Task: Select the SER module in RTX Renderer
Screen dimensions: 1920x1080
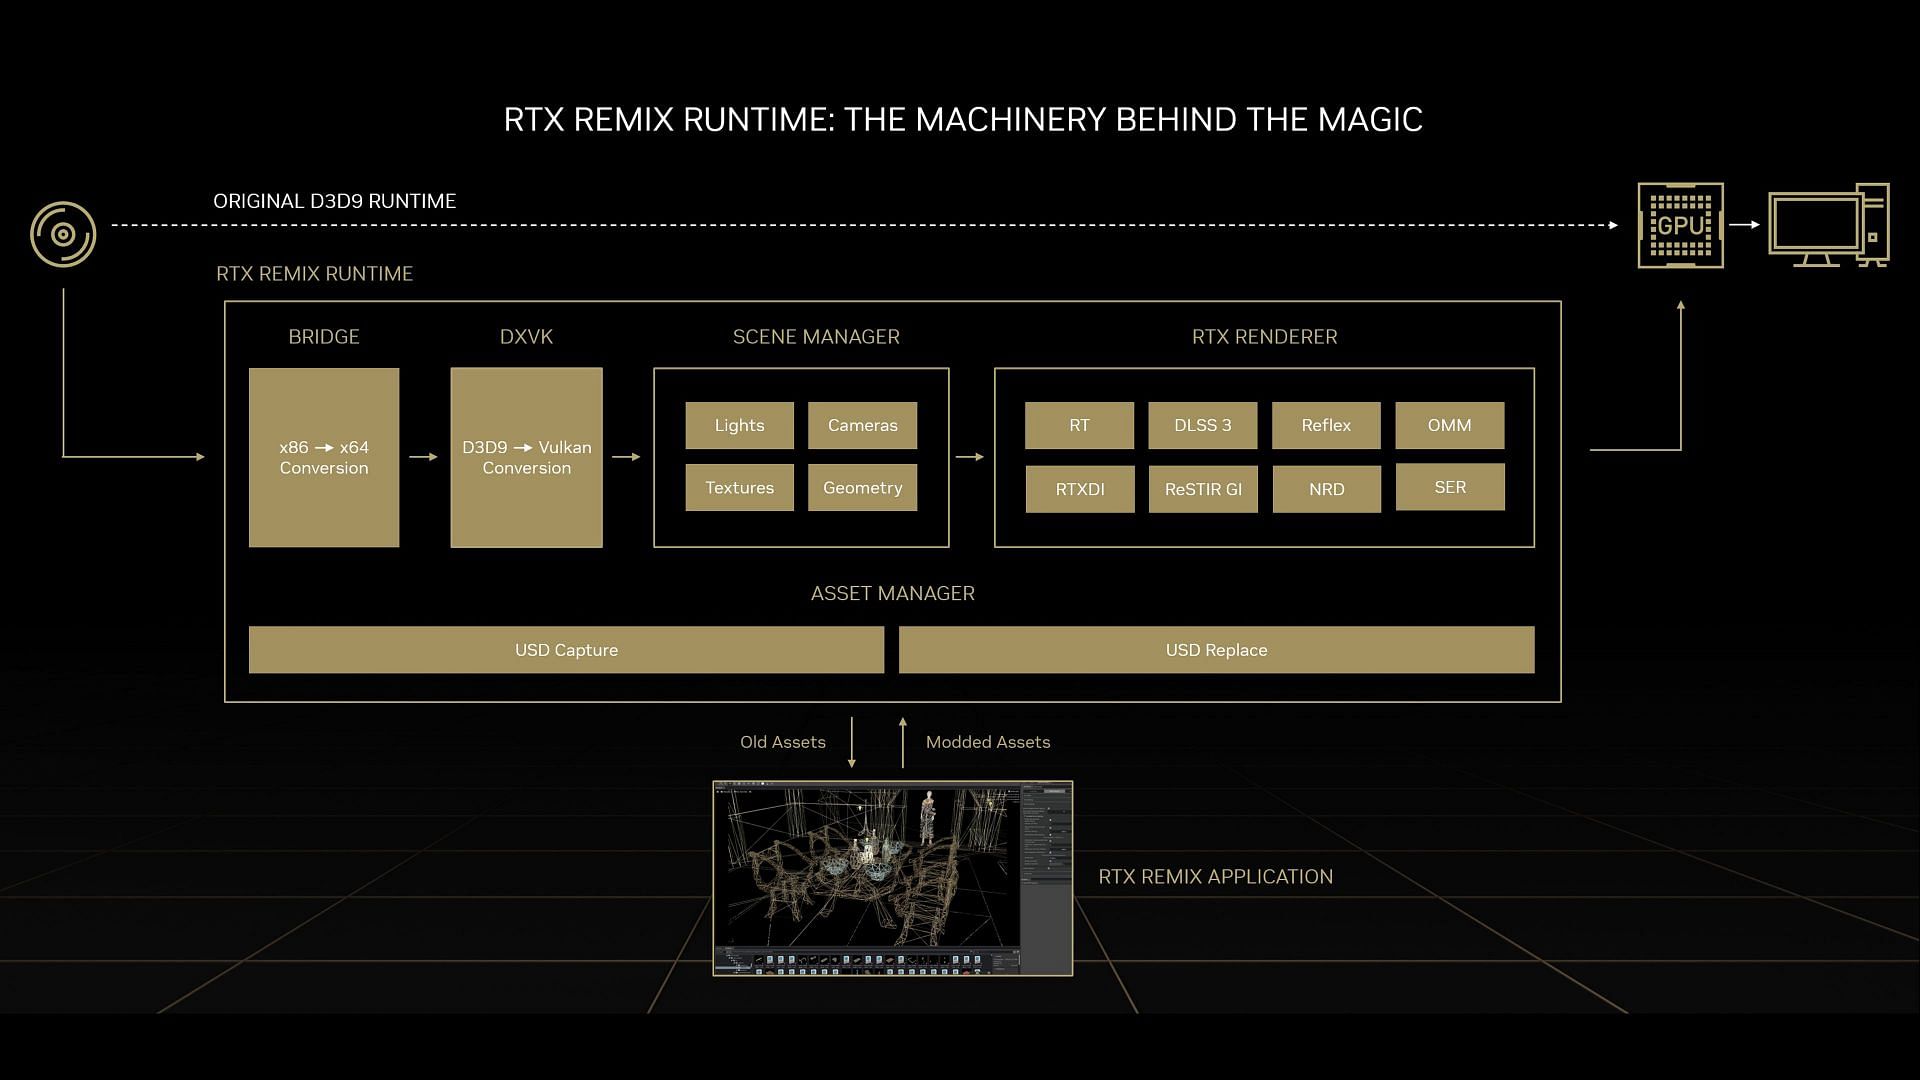Action: click(x=1448, y=488)
